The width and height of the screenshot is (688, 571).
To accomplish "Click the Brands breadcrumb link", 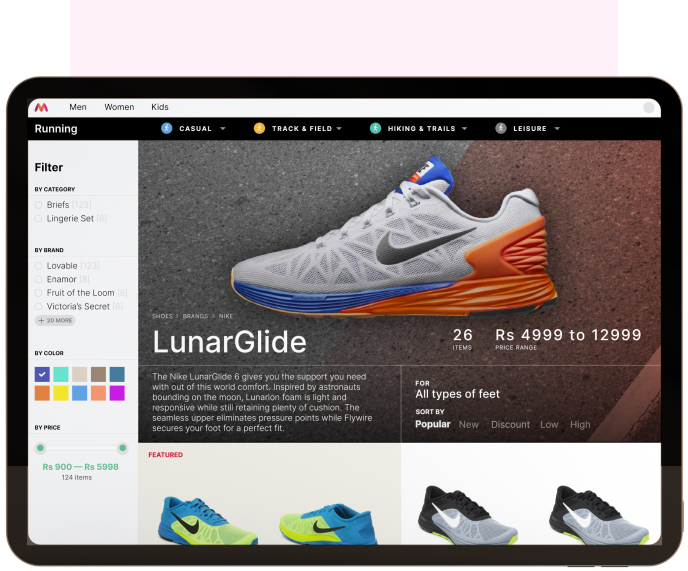I will (x=195, y=316).
